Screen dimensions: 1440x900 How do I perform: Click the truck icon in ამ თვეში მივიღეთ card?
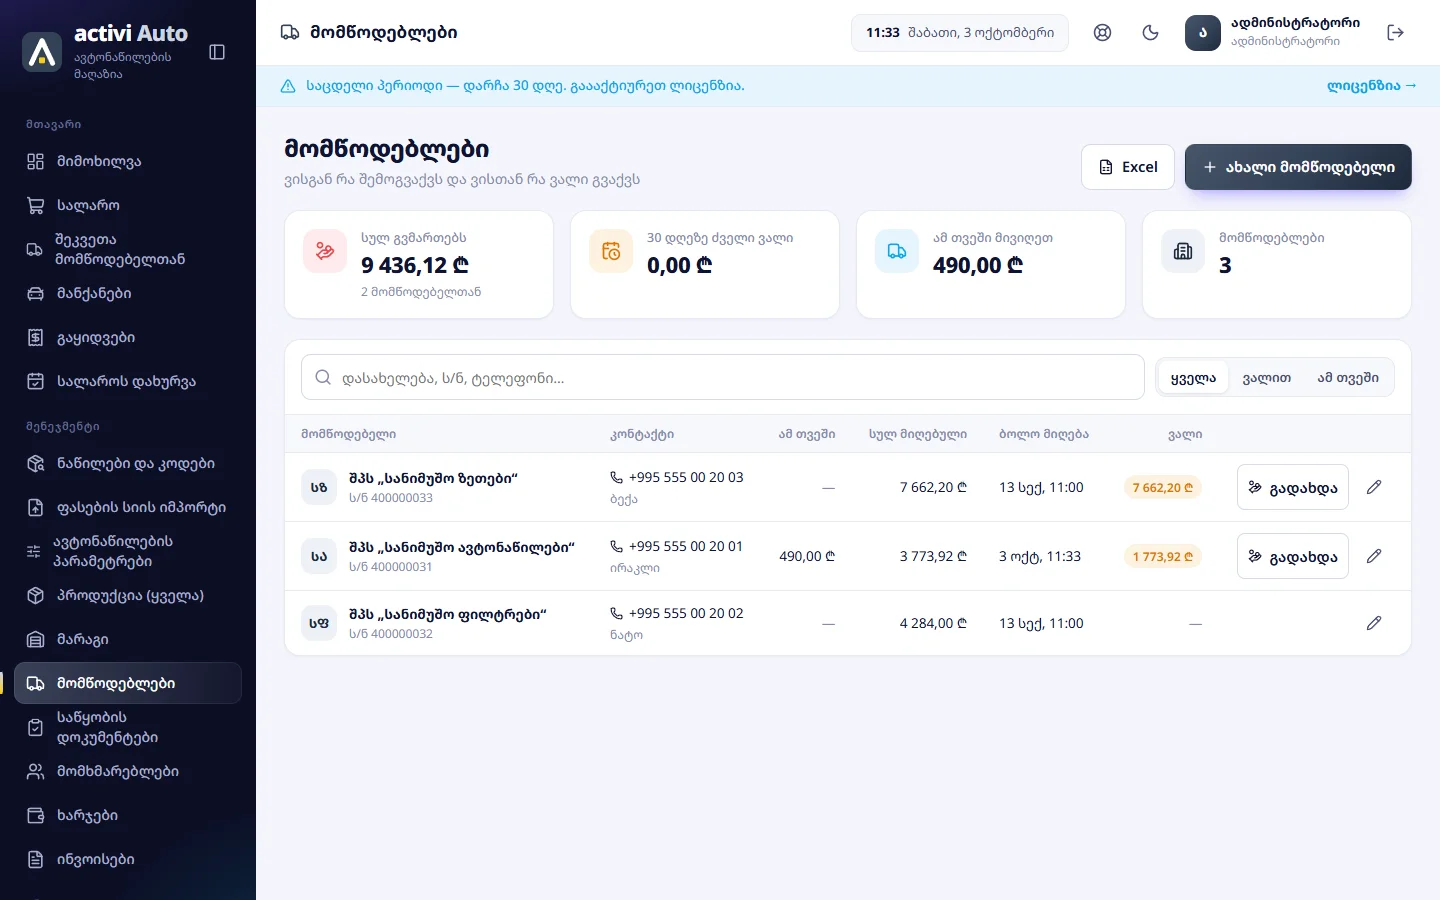pos(897,251)
